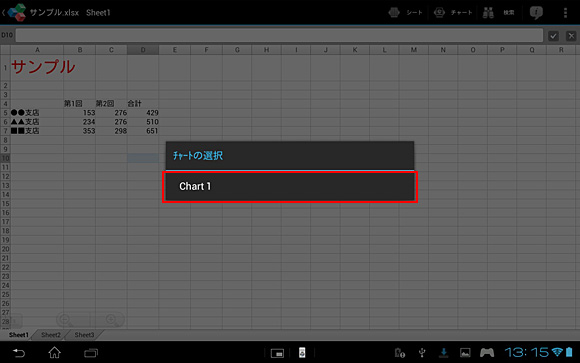
Task: Tap the Wi-Fi status icon
Action: pos(557,352)
